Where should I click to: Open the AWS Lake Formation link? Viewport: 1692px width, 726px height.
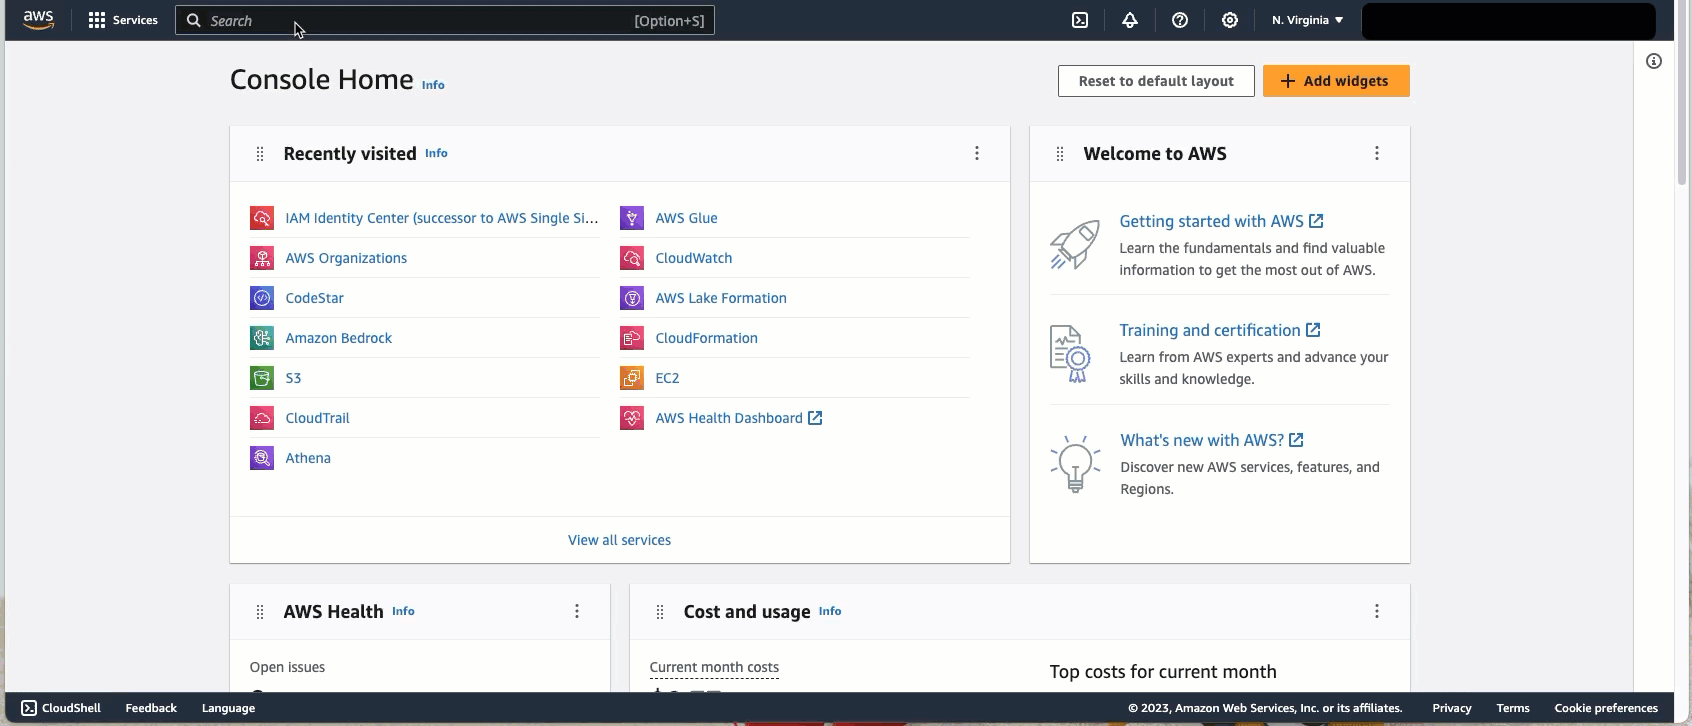(721, 298)
